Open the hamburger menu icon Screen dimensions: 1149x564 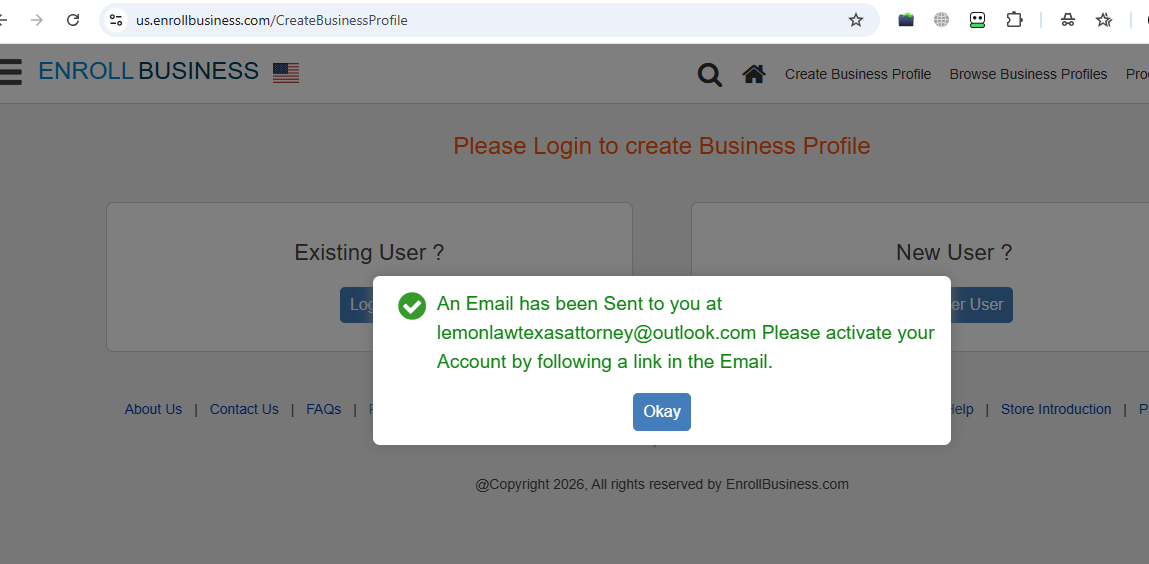tap(10, 72)
